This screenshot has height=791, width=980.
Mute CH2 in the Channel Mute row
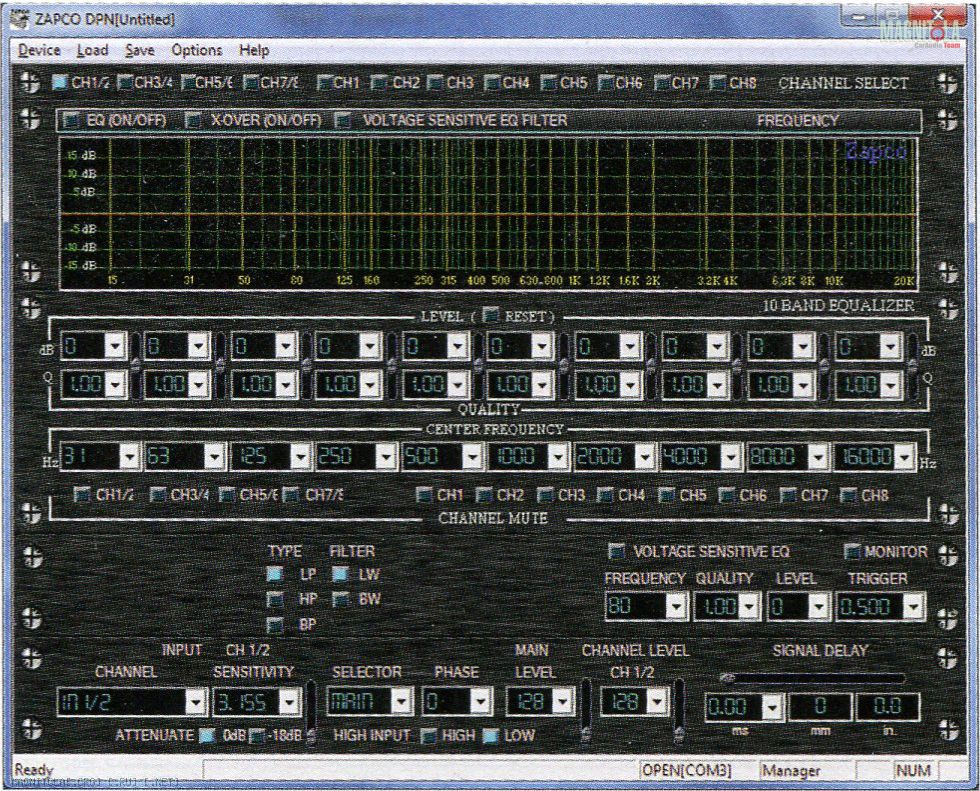click(x=483, y=495)
